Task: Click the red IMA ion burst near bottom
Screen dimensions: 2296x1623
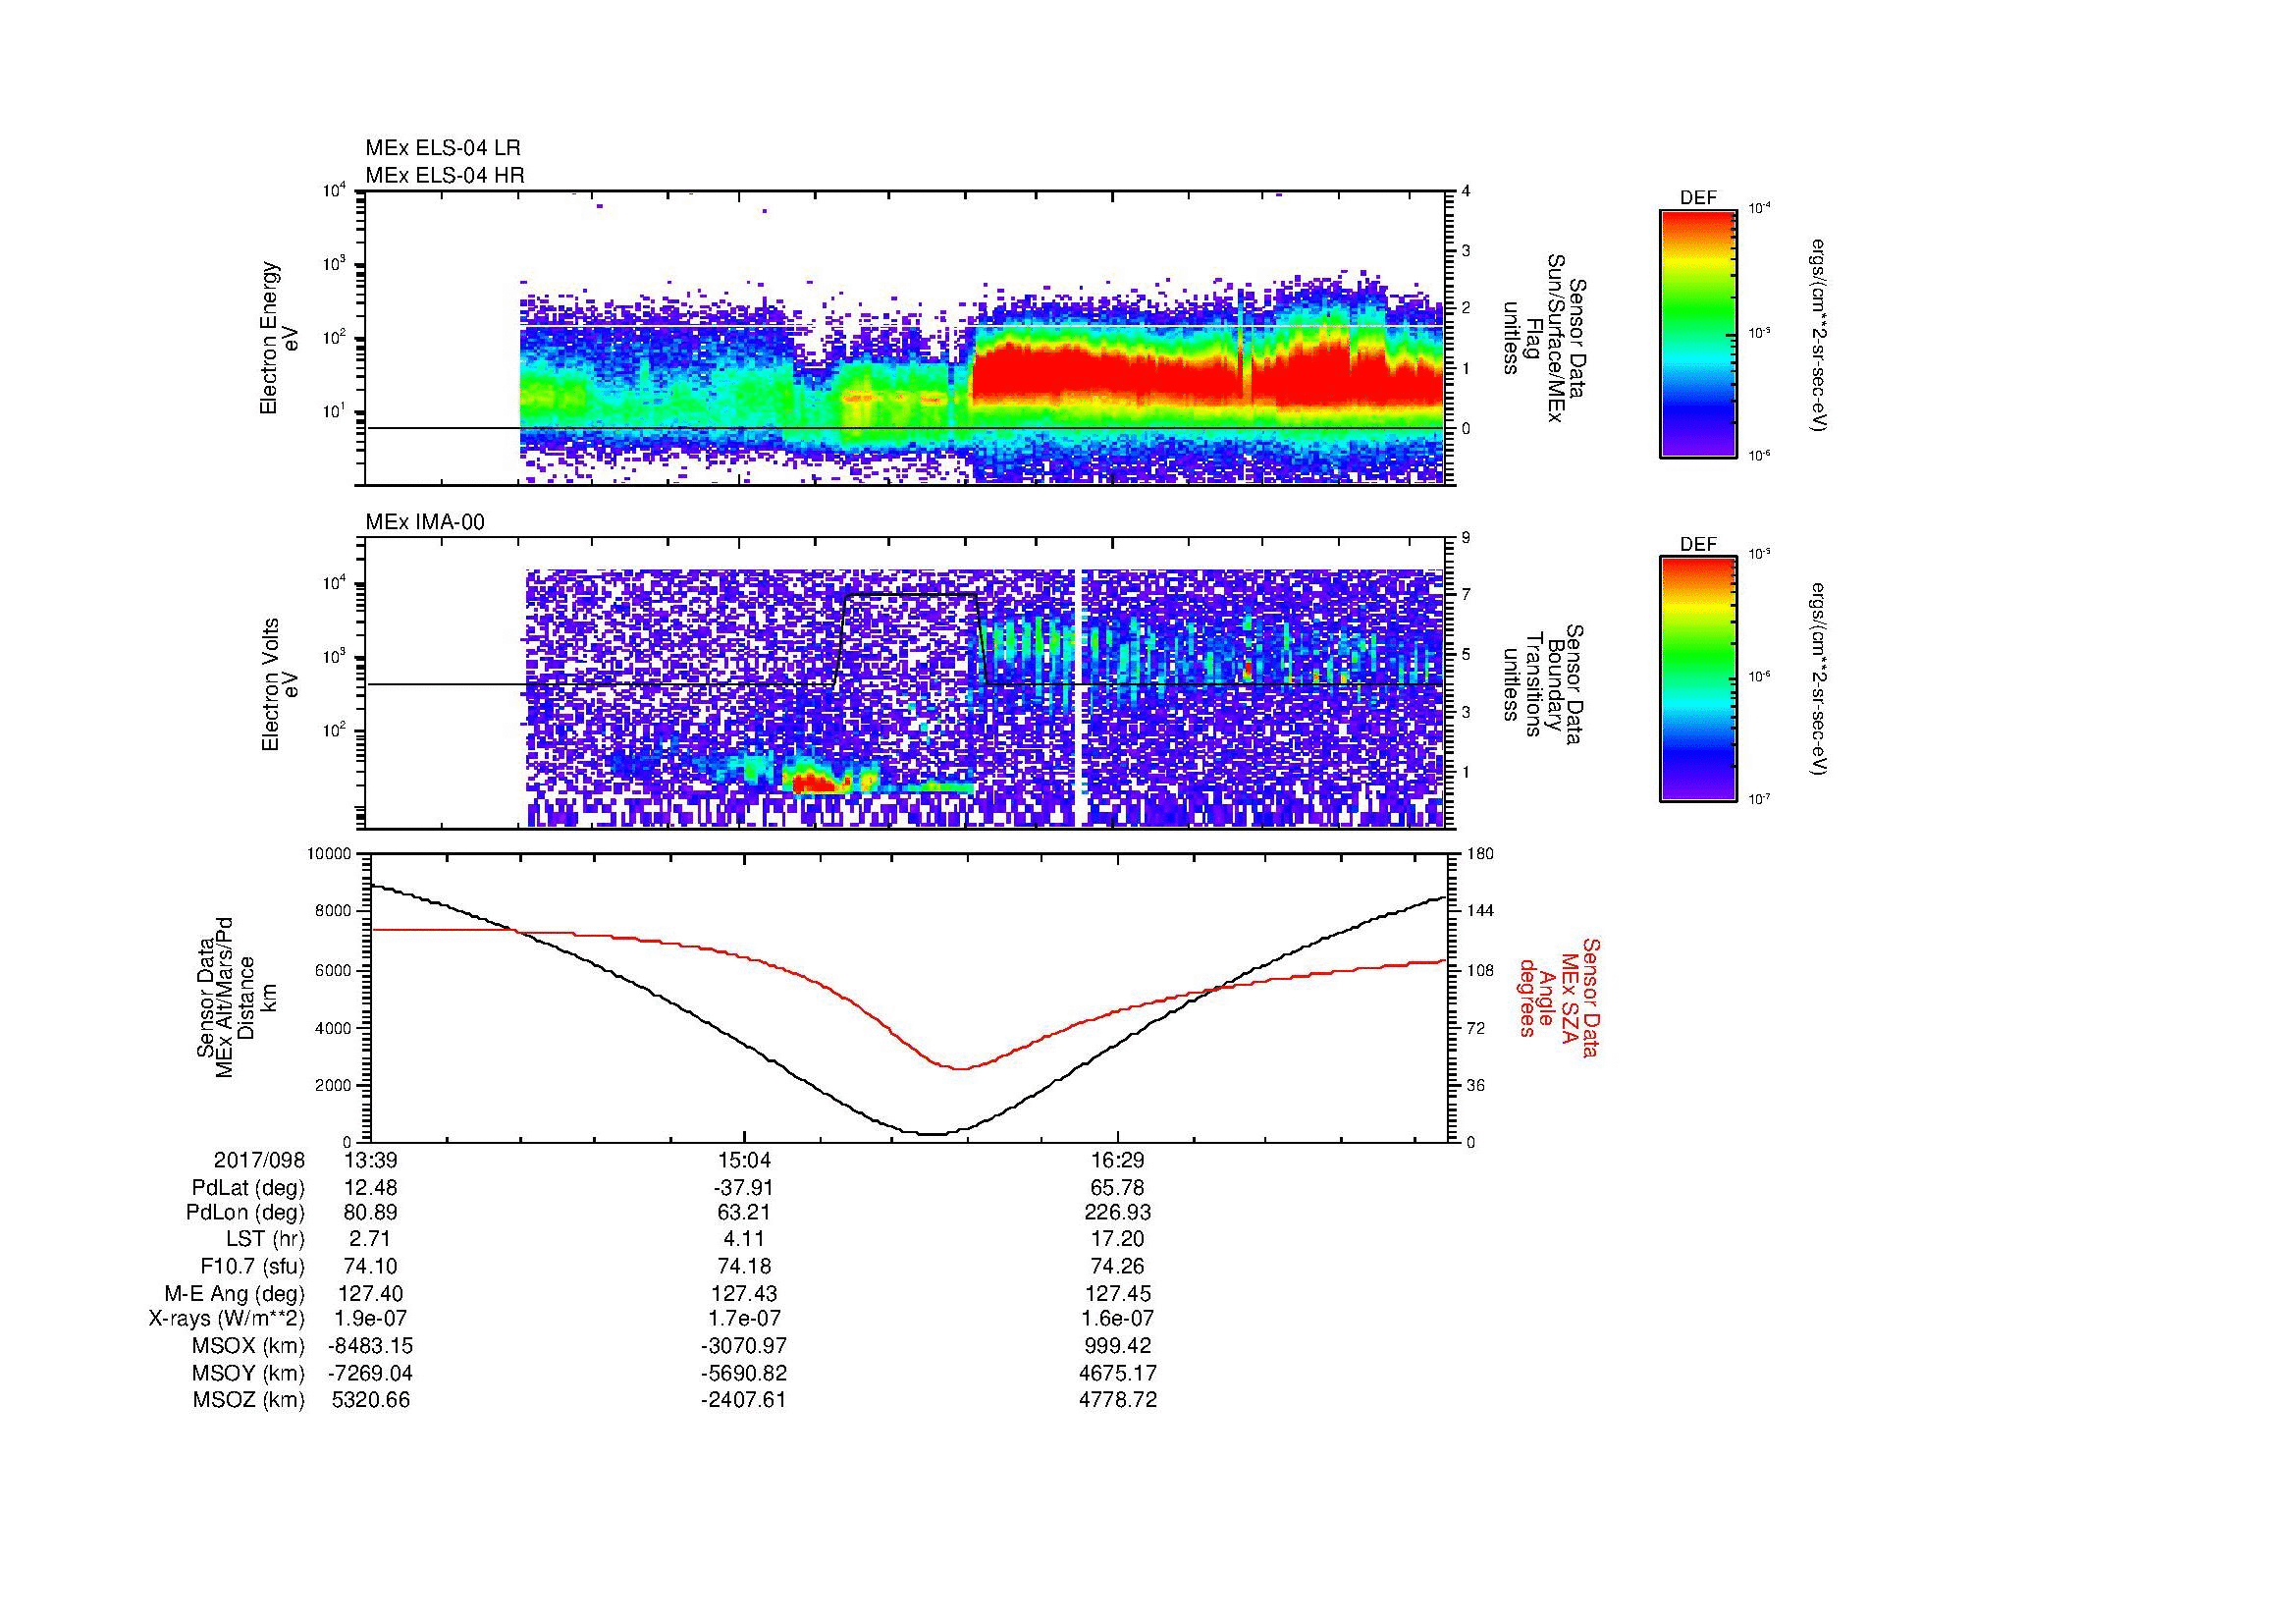Action: coord(819,783)
